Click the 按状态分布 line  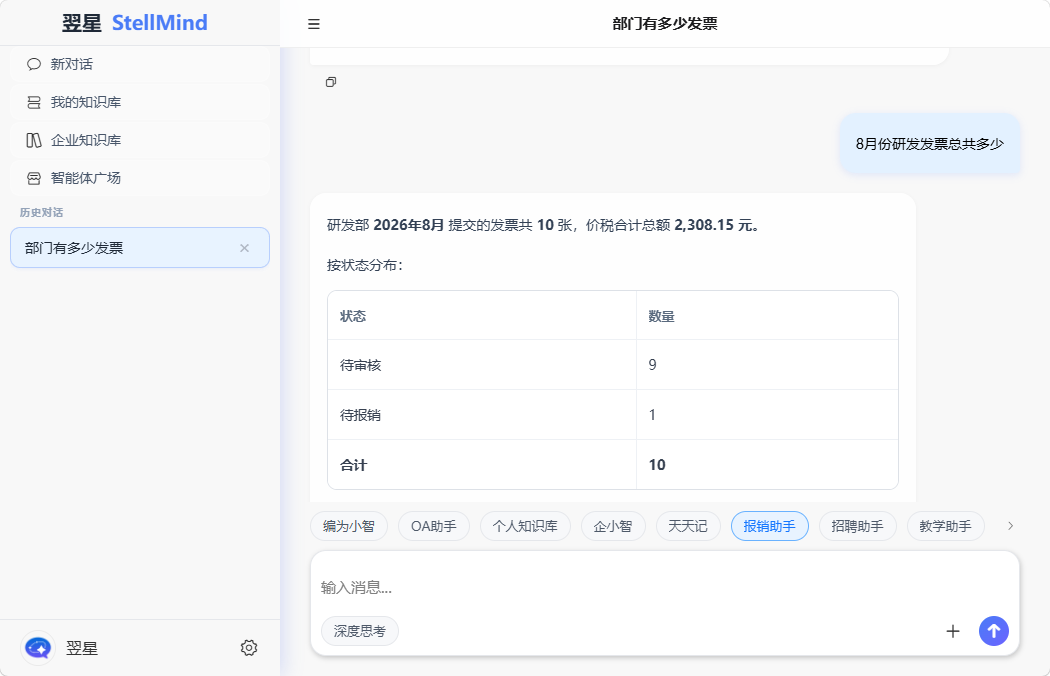365,265
